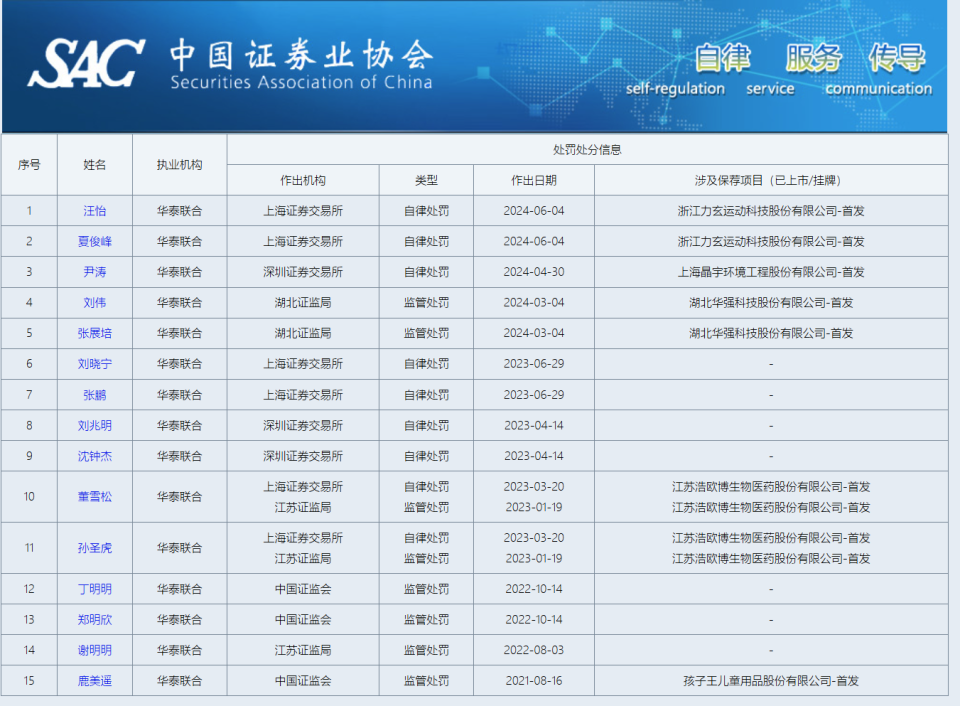Open the 郑明欣 name link
The width and height of the screenshot is (960, 706).
(x=95, y=620)
